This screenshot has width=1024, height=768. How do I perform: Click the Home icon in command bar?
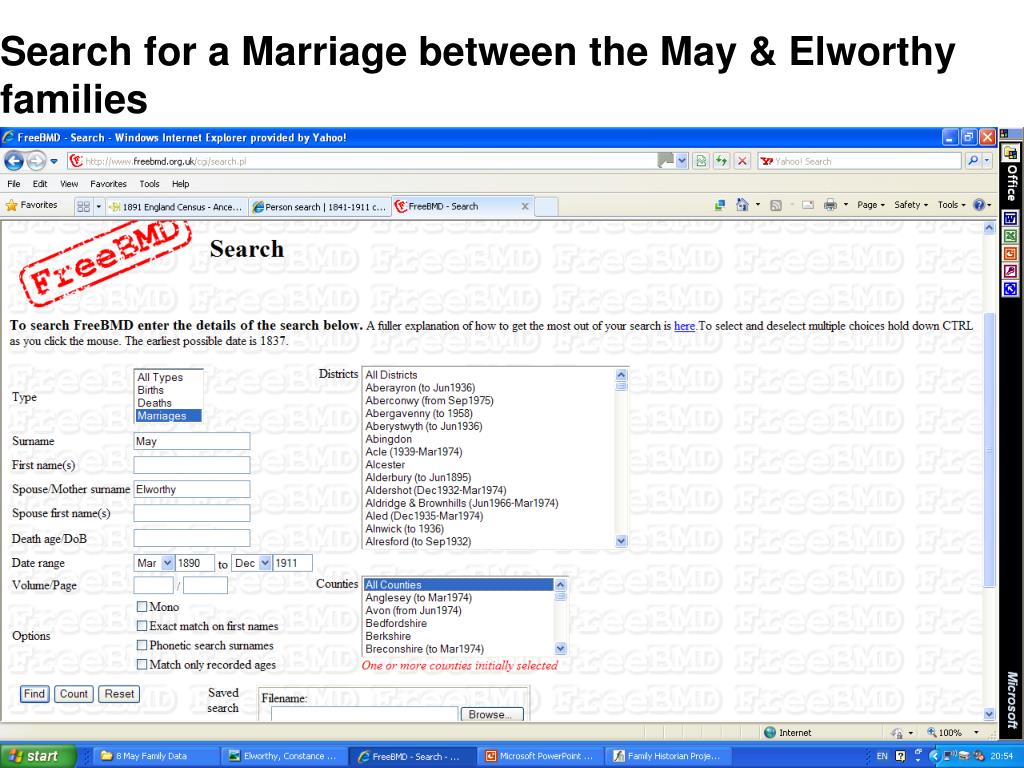pos(742,205)
